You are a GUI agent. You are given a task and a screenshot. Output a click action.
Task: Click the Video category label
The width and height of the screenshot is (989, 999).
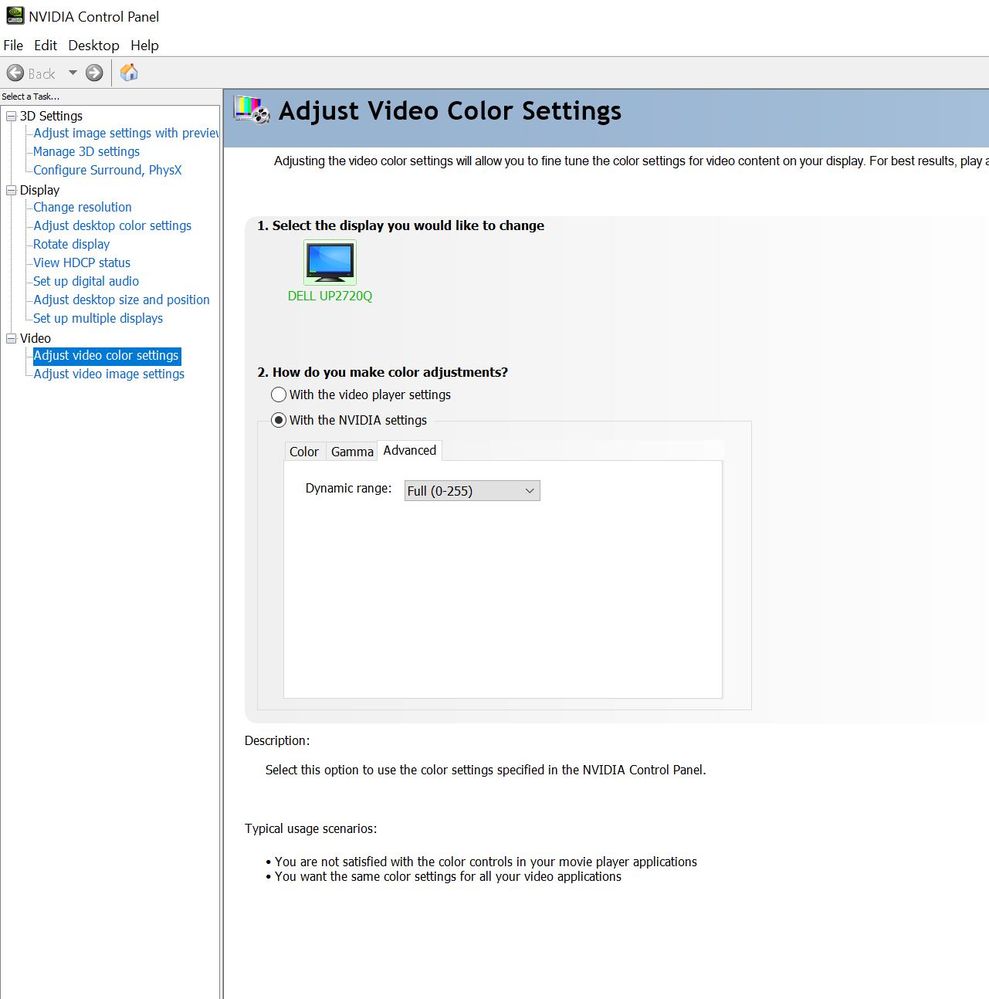pyautogui.click(x=35, y=338)
